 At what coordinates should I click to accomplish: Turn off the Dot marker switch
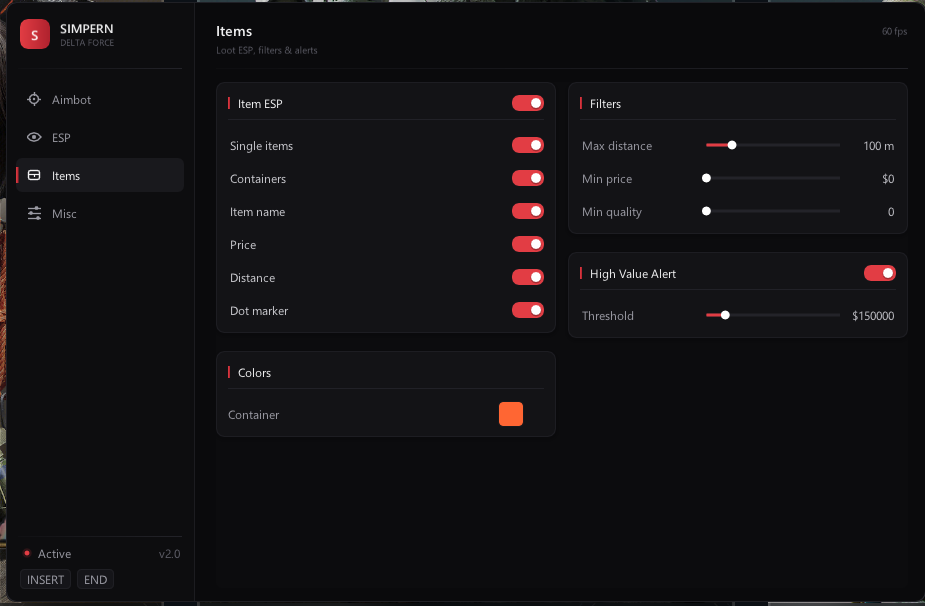tap(527, 310)
